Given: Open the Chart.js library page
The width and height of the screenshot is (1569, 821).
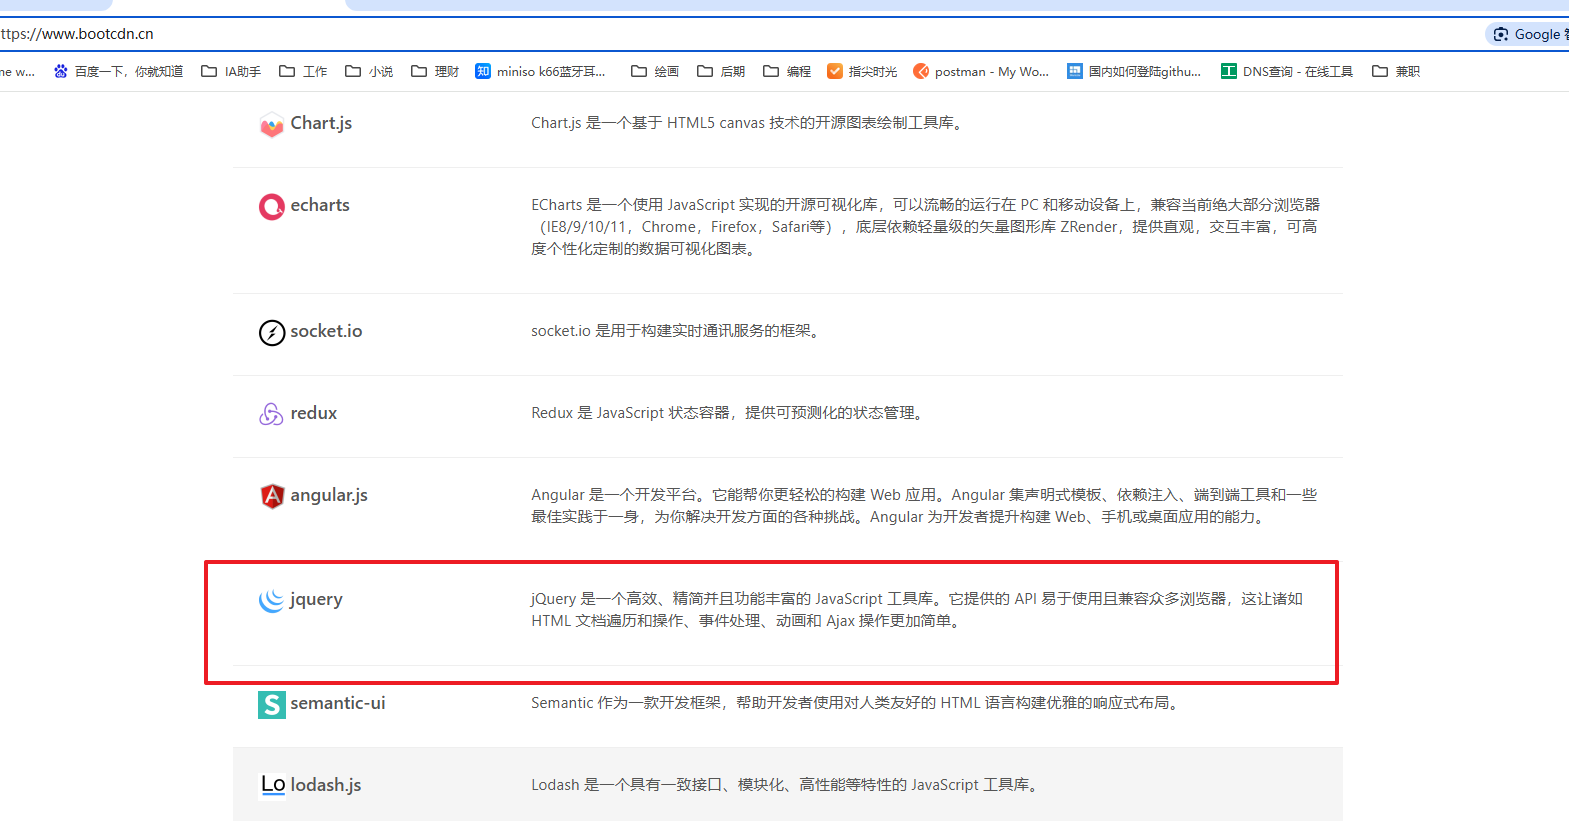Looking at the screenshot, I should pyautogui.click(x=321, y=123).
